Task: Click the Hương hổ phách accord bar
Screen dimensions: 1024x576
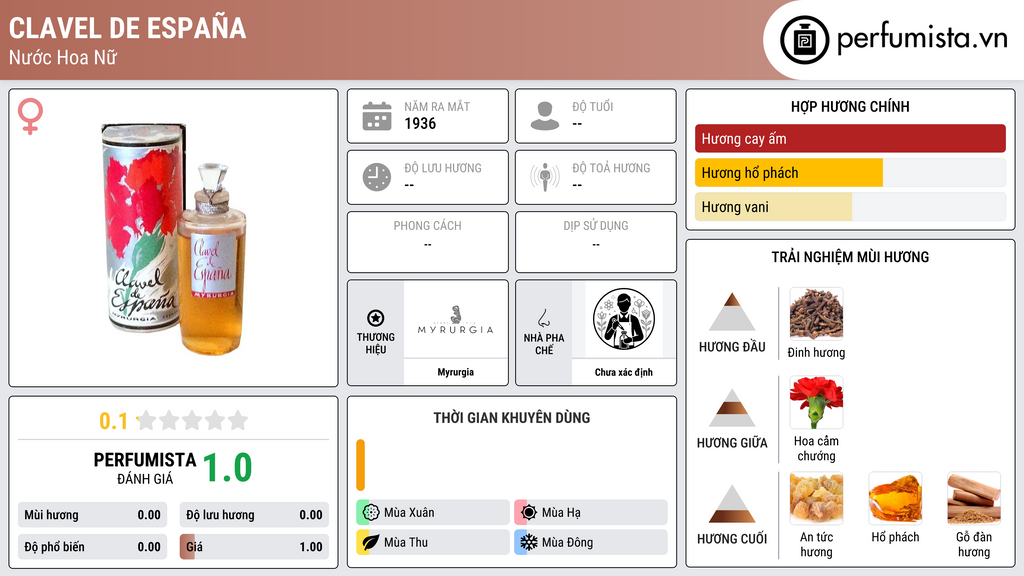Action: [x=850, y=173]
